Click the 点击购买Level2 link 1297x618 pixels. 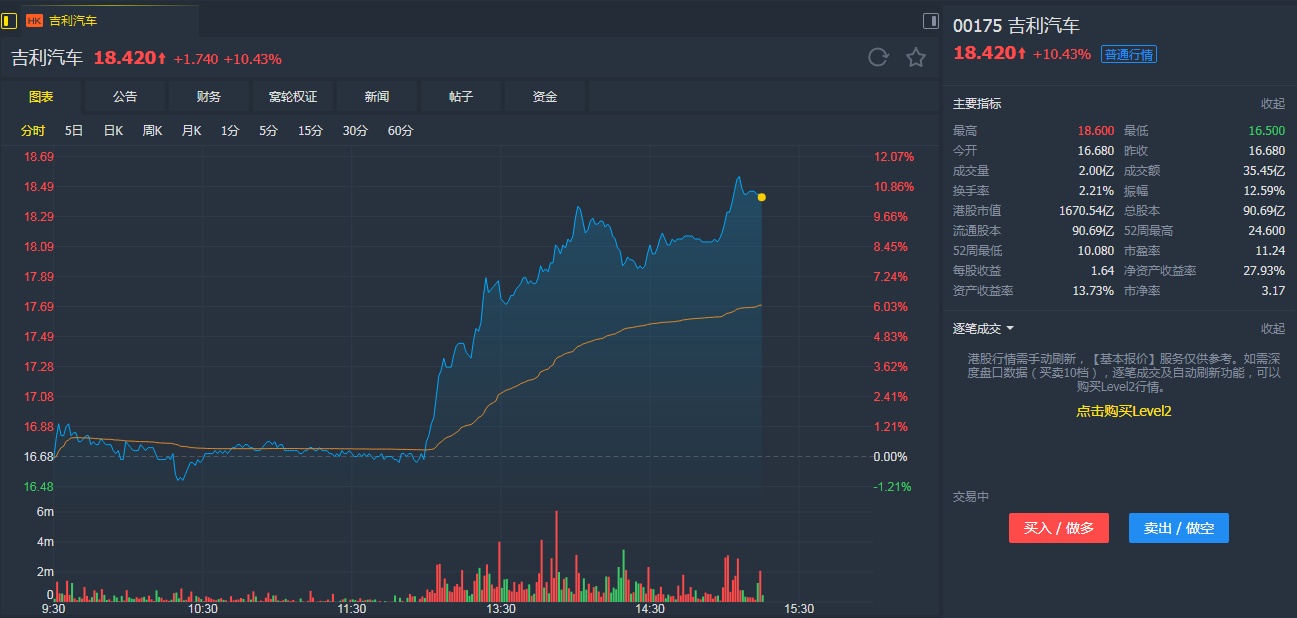[x=1123, y=411]
